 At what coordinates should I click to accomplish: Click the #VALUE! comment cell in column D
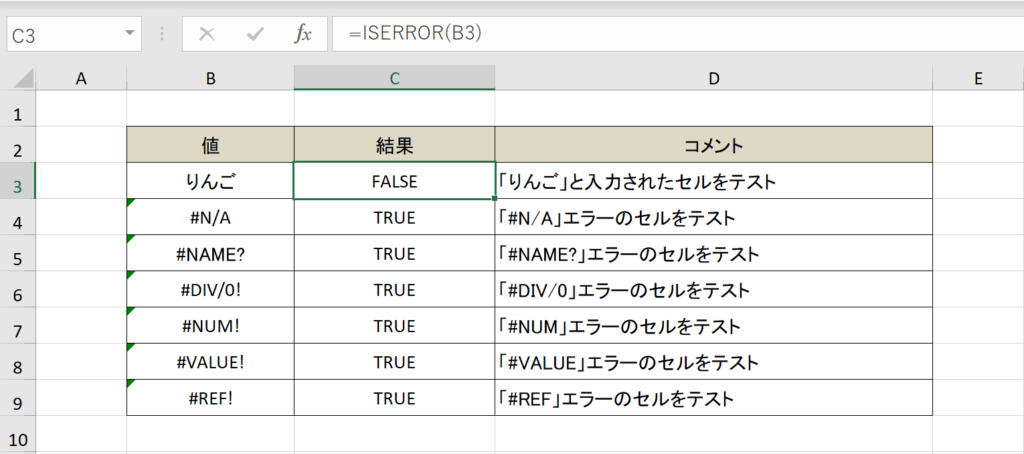(714, 361)
